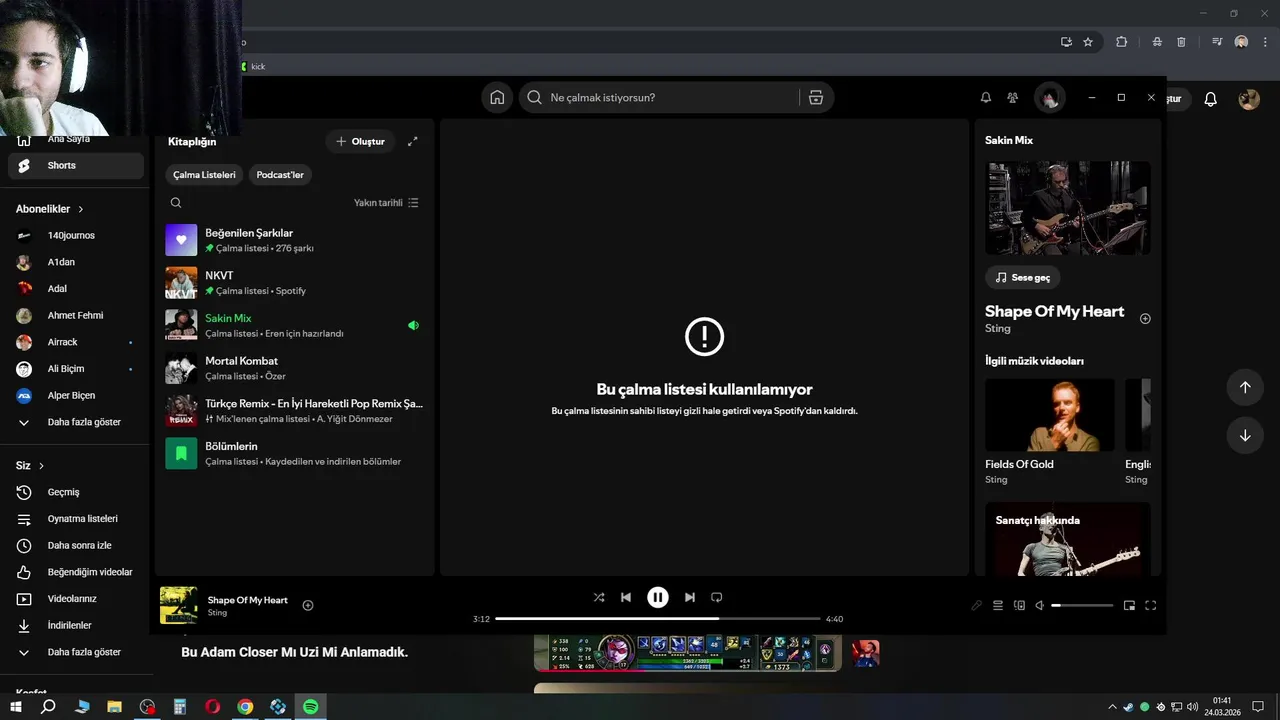Skip to next track
This screenshot has height=720, width=1280.
(x=689, y=597)
